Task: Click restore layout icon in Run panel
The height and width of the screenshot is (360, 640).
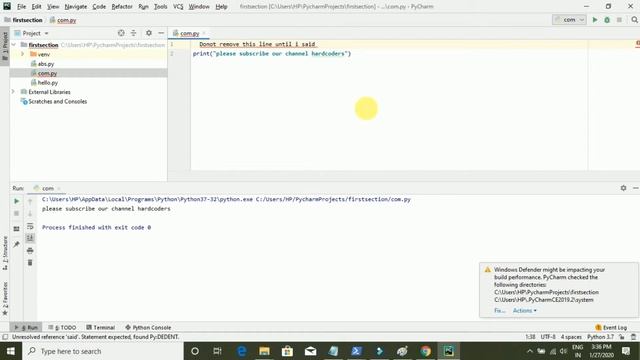Action: pyautogui.click(x=16, y=229)
